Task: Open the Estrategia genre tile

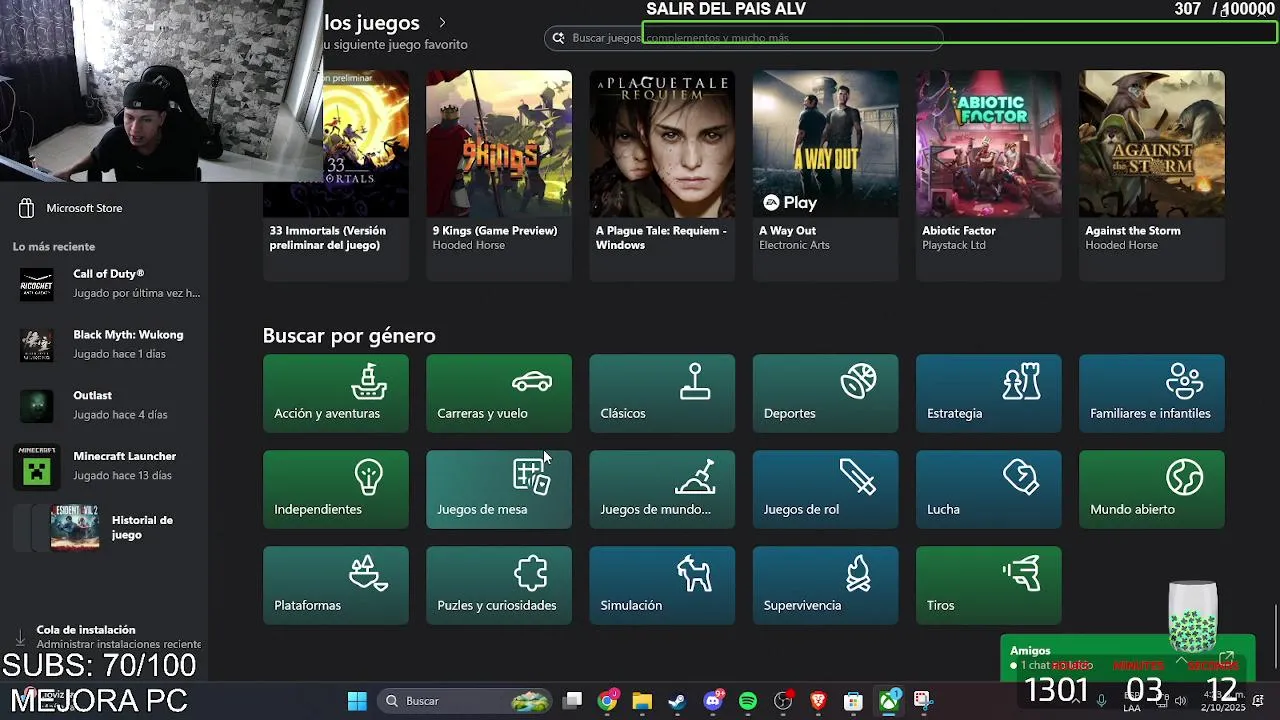Action: 988,393
